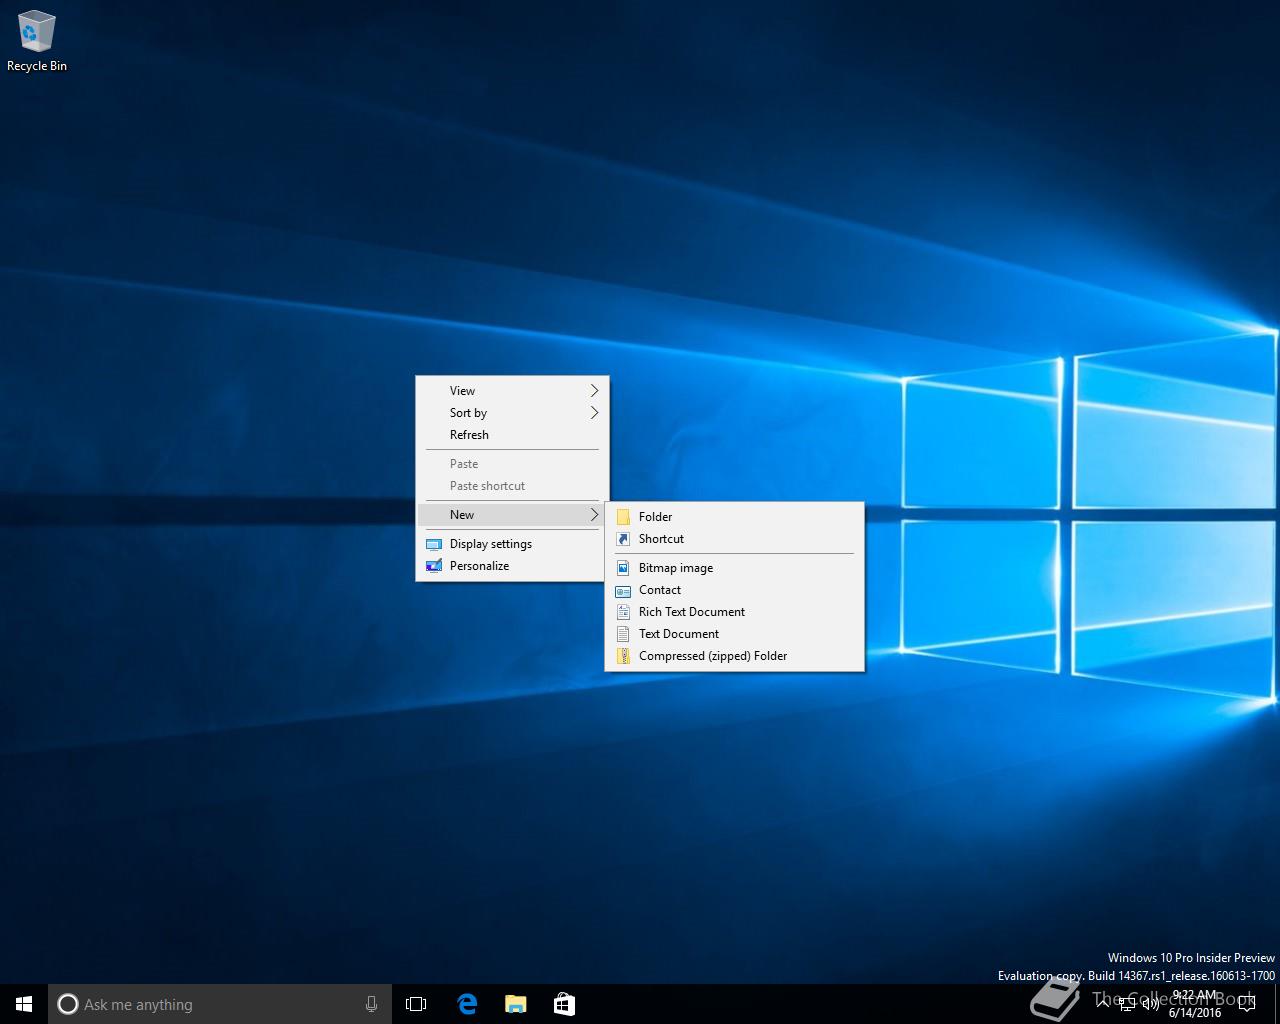Open Task View from the taskbar
1280x1024 pixels.
click(416, 1004)
